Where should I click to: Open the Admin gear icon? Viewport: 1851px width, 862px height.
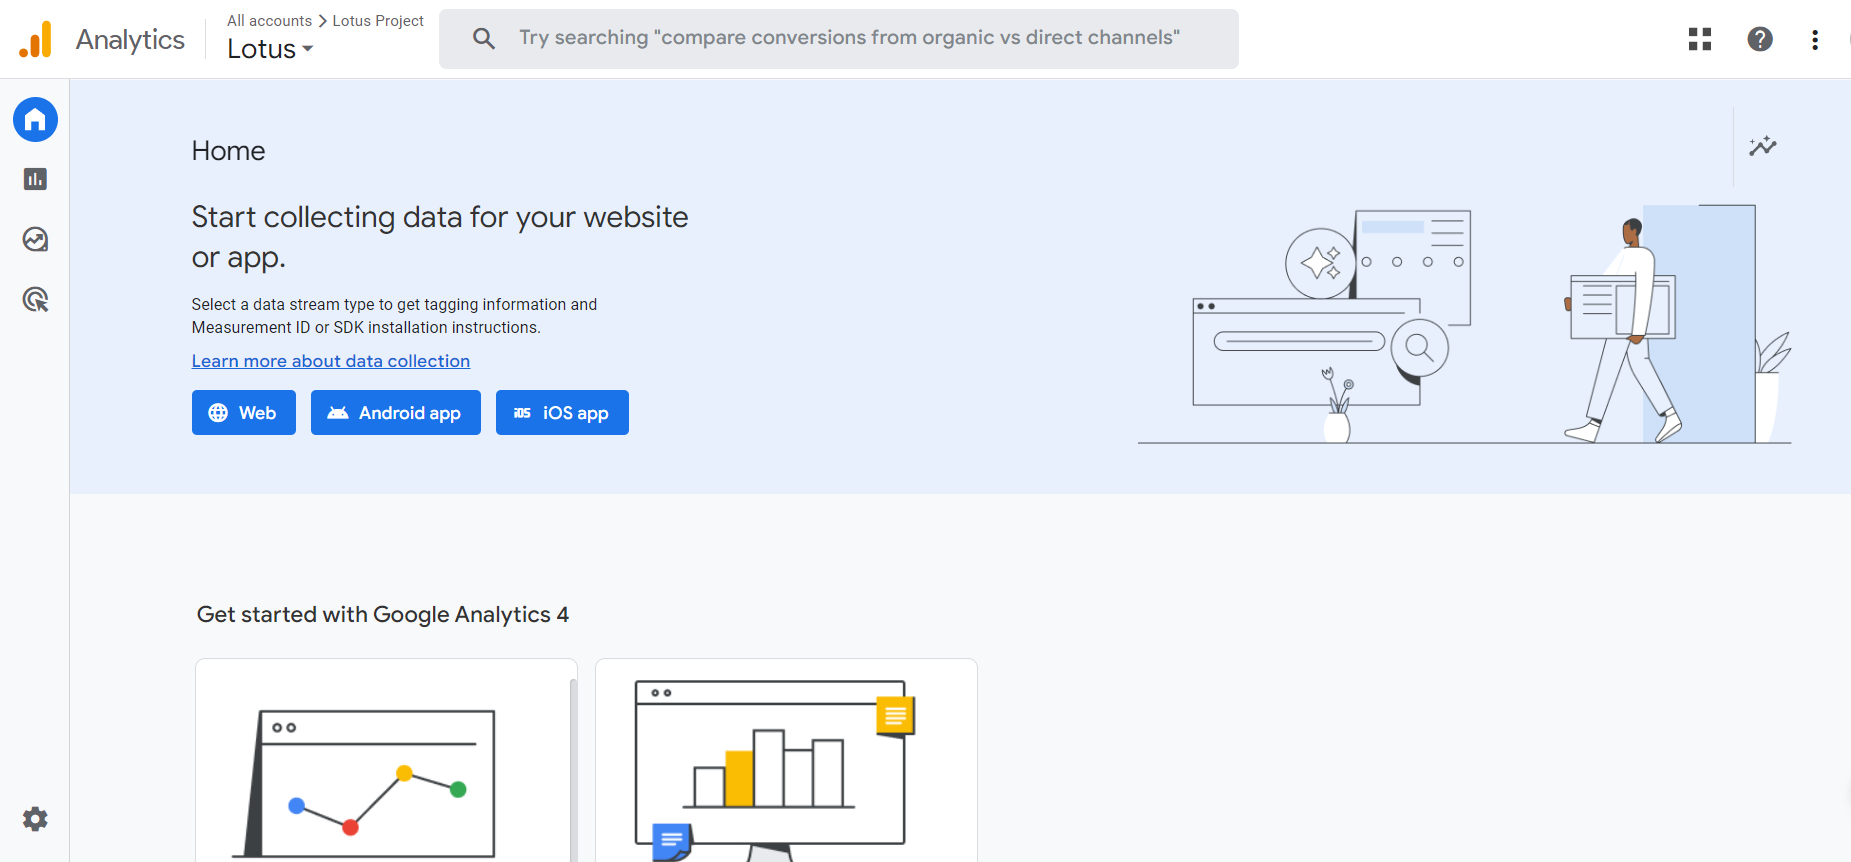coord(35,819)
